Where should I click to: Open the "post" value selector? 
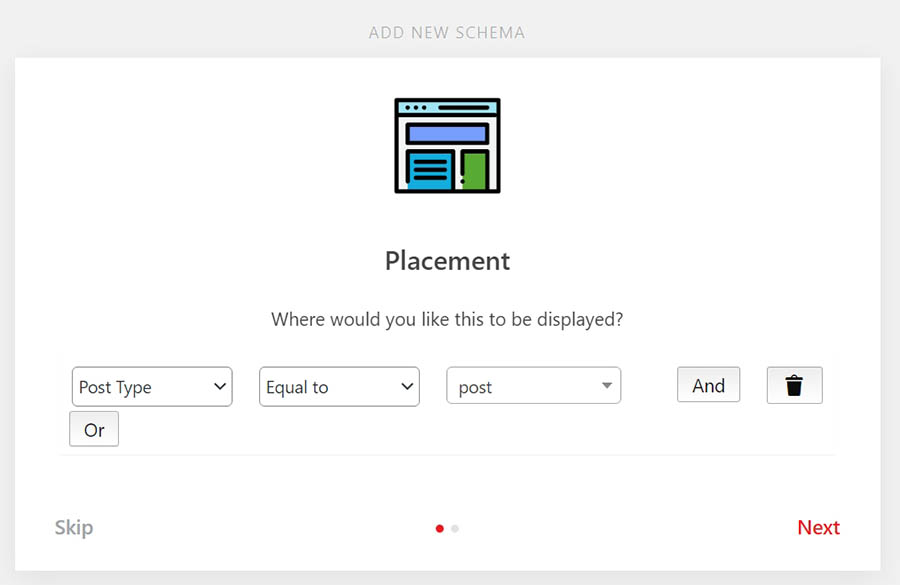coord(533,387)
